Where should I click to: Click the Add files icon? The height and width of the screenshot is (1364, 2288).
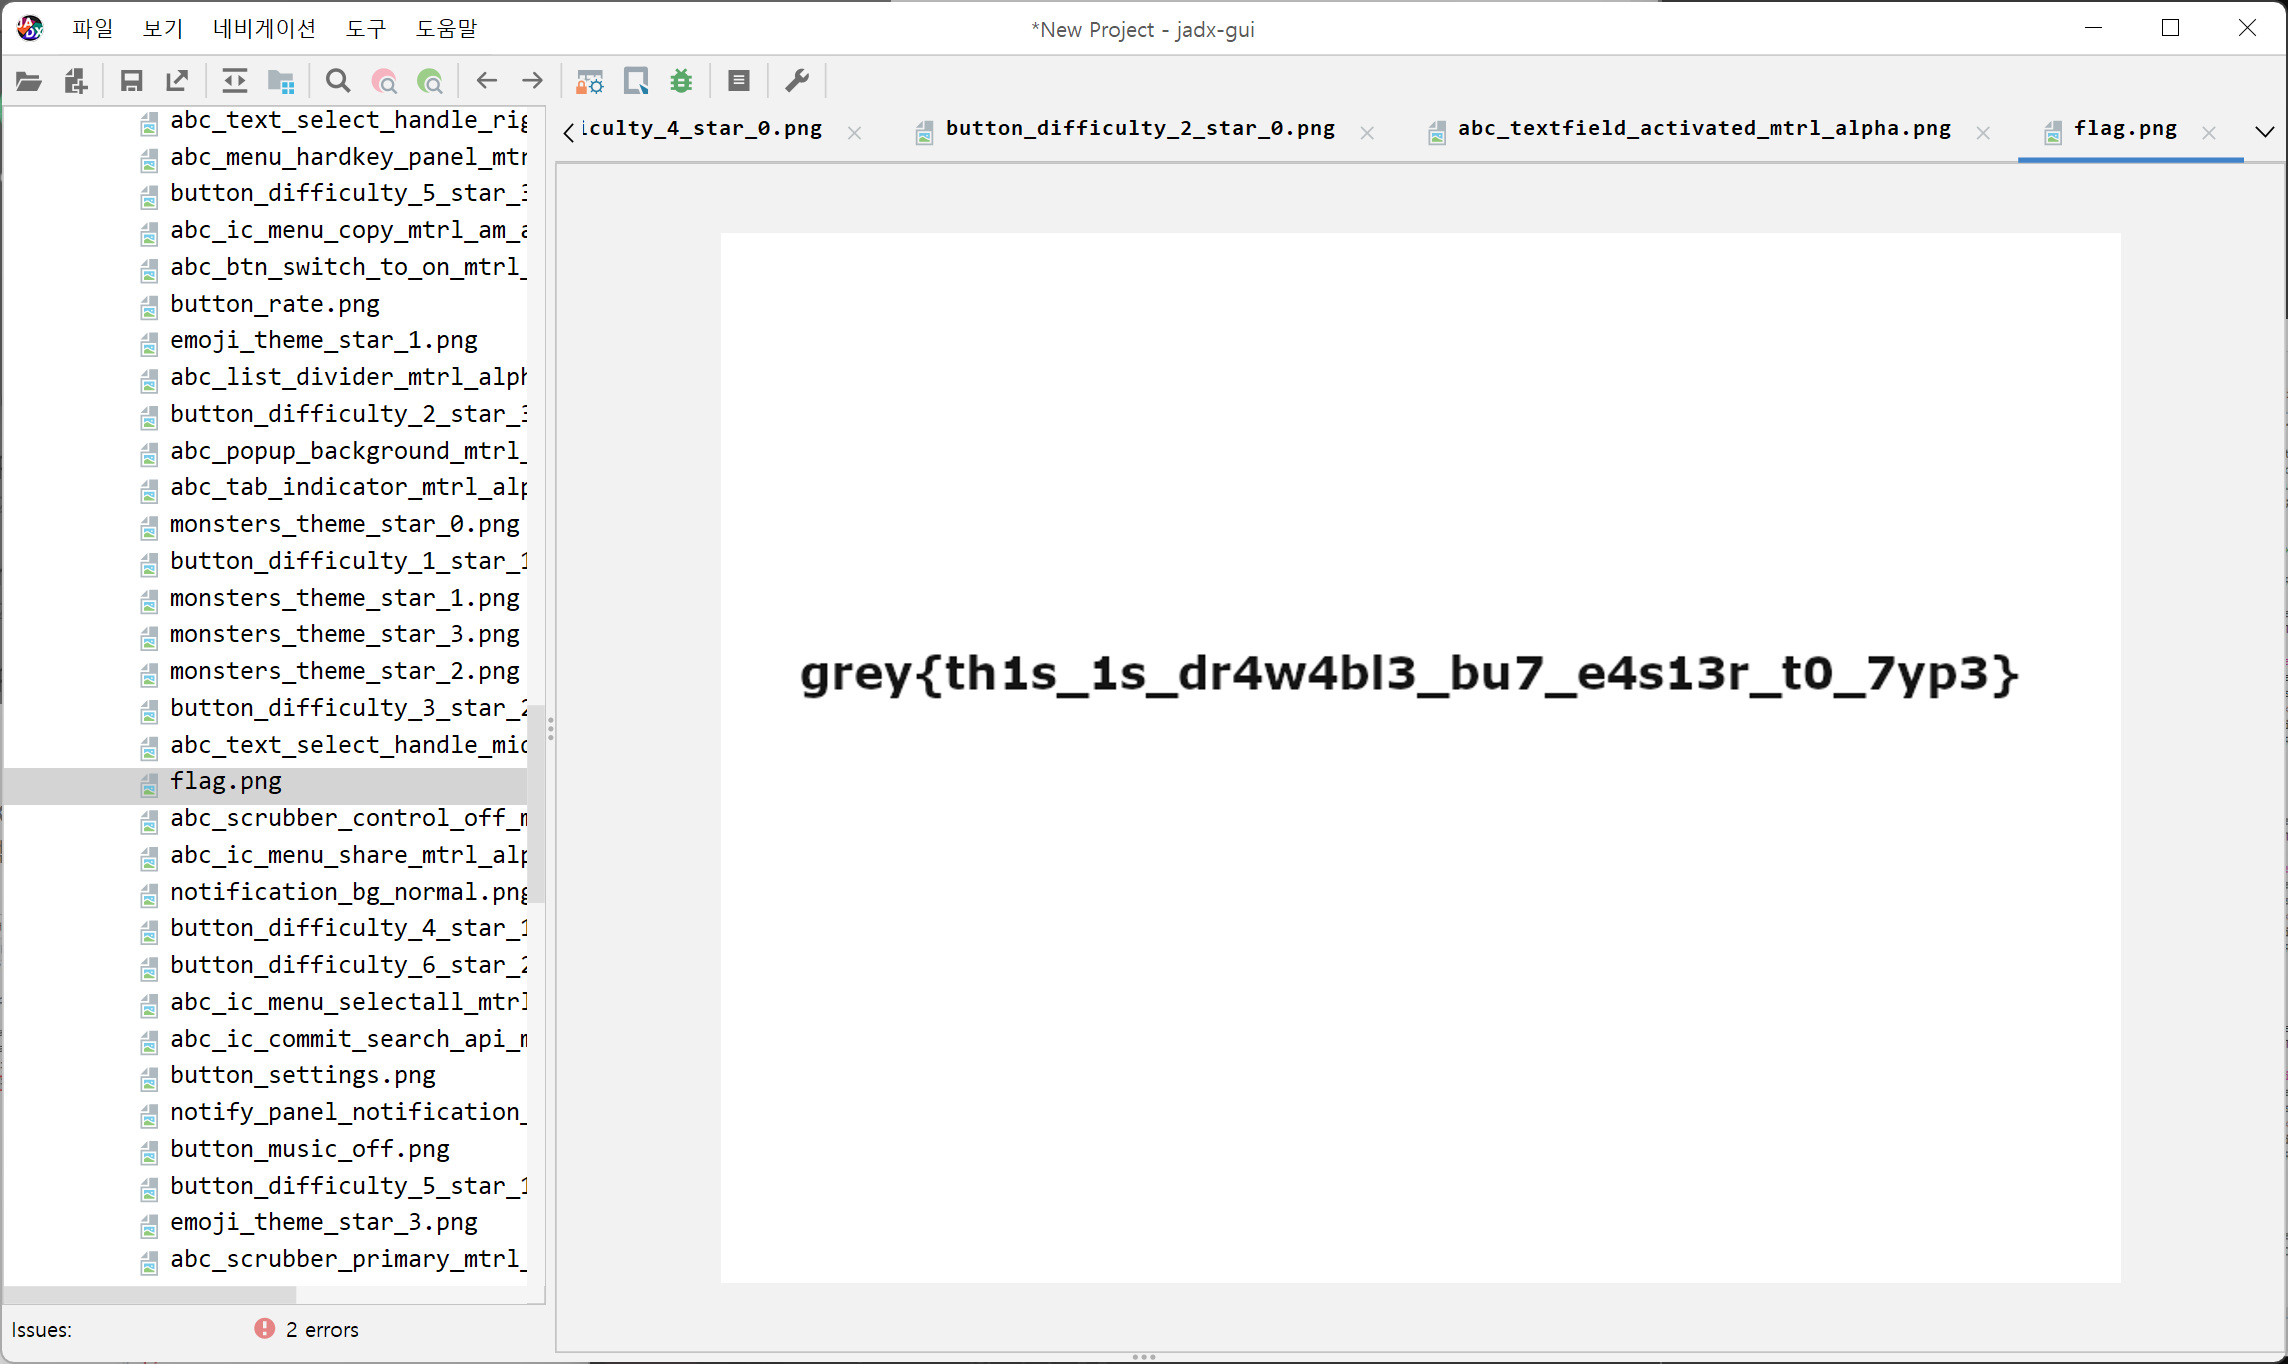click(x=76, y=81)
